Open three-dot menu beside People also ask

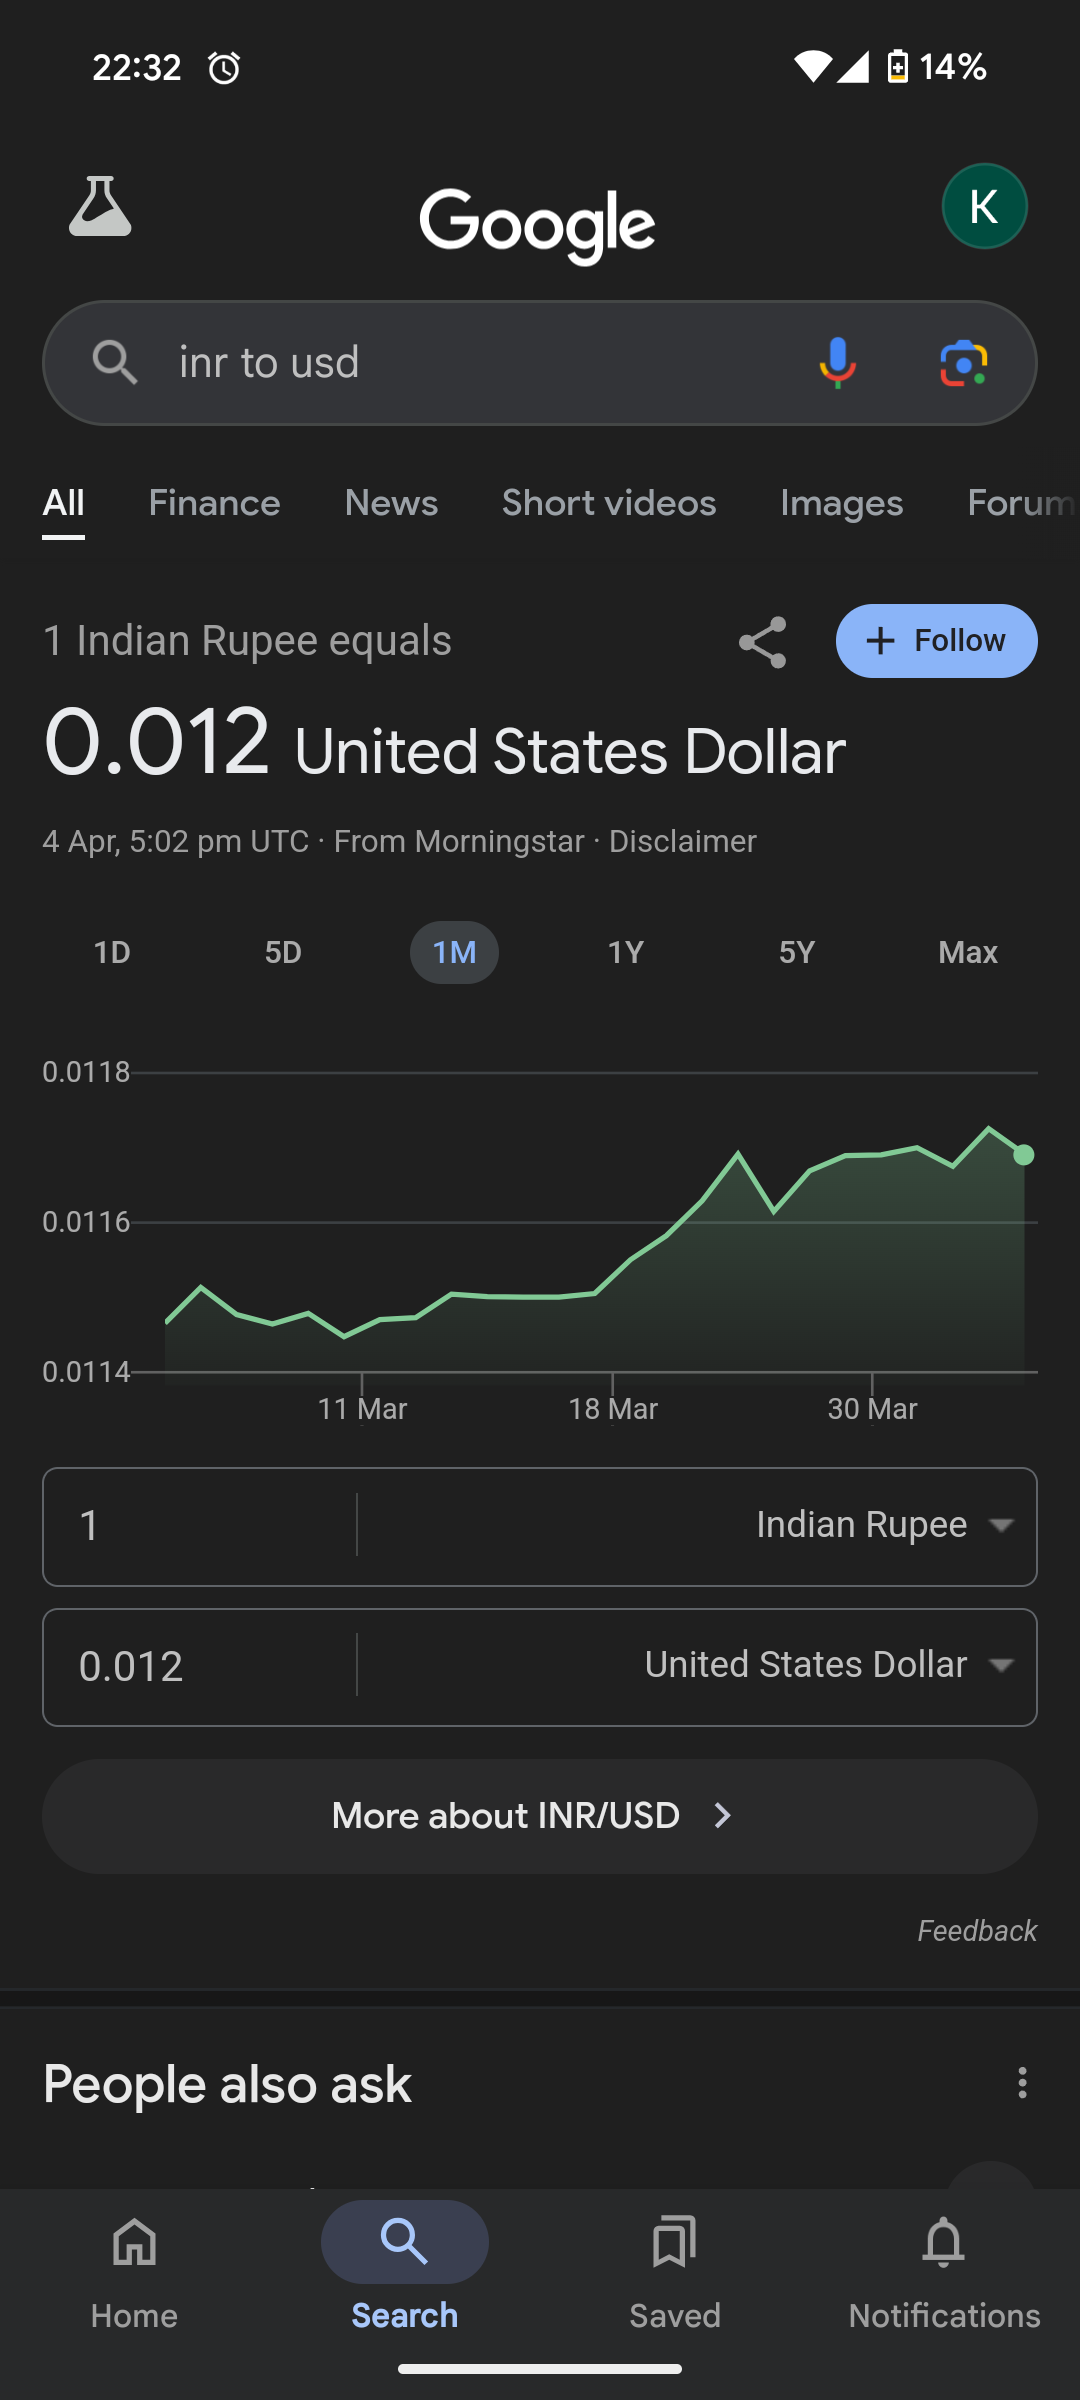coord(1021,2083)
